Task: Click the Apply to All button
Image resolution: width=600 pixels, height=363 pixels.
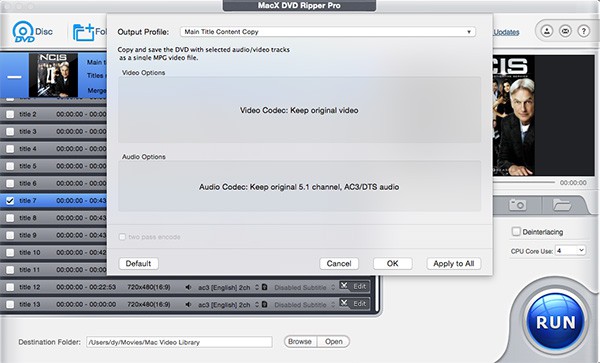Action: point(453,264)
